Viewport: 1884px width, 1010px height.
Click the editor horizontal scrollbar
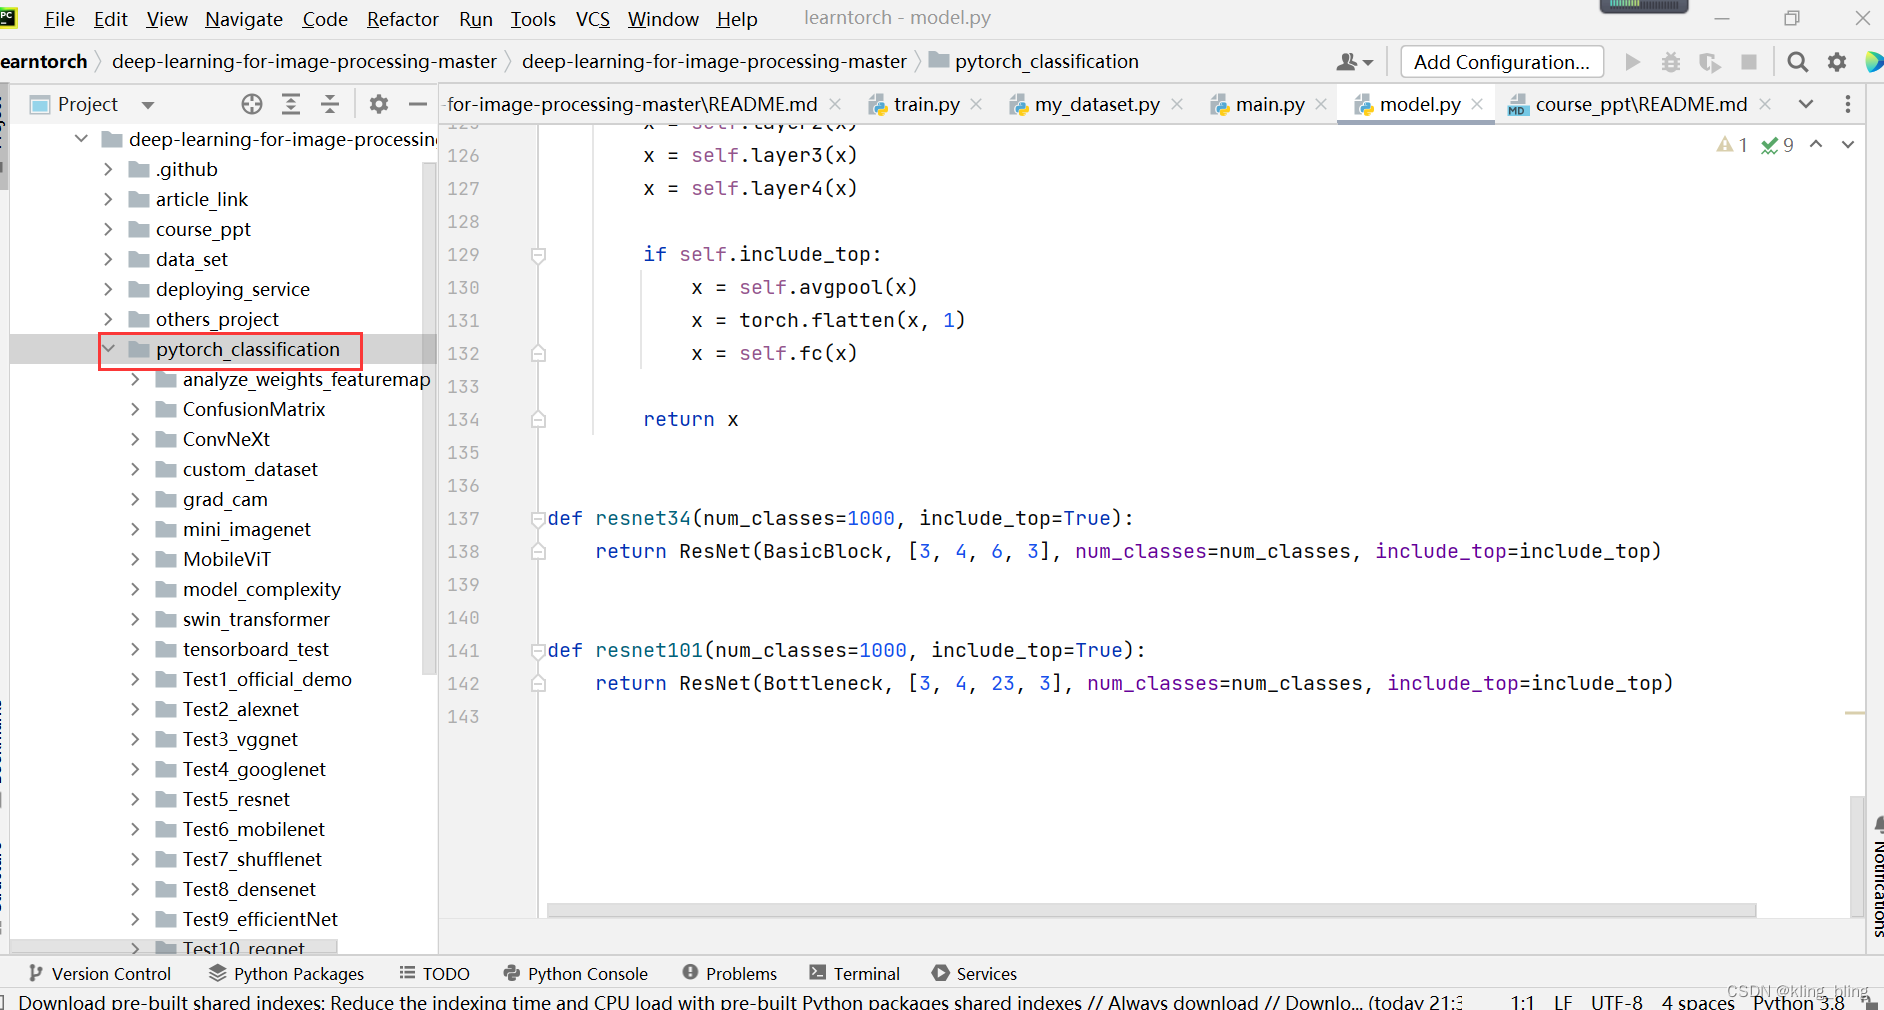(x=1151, y=910)
